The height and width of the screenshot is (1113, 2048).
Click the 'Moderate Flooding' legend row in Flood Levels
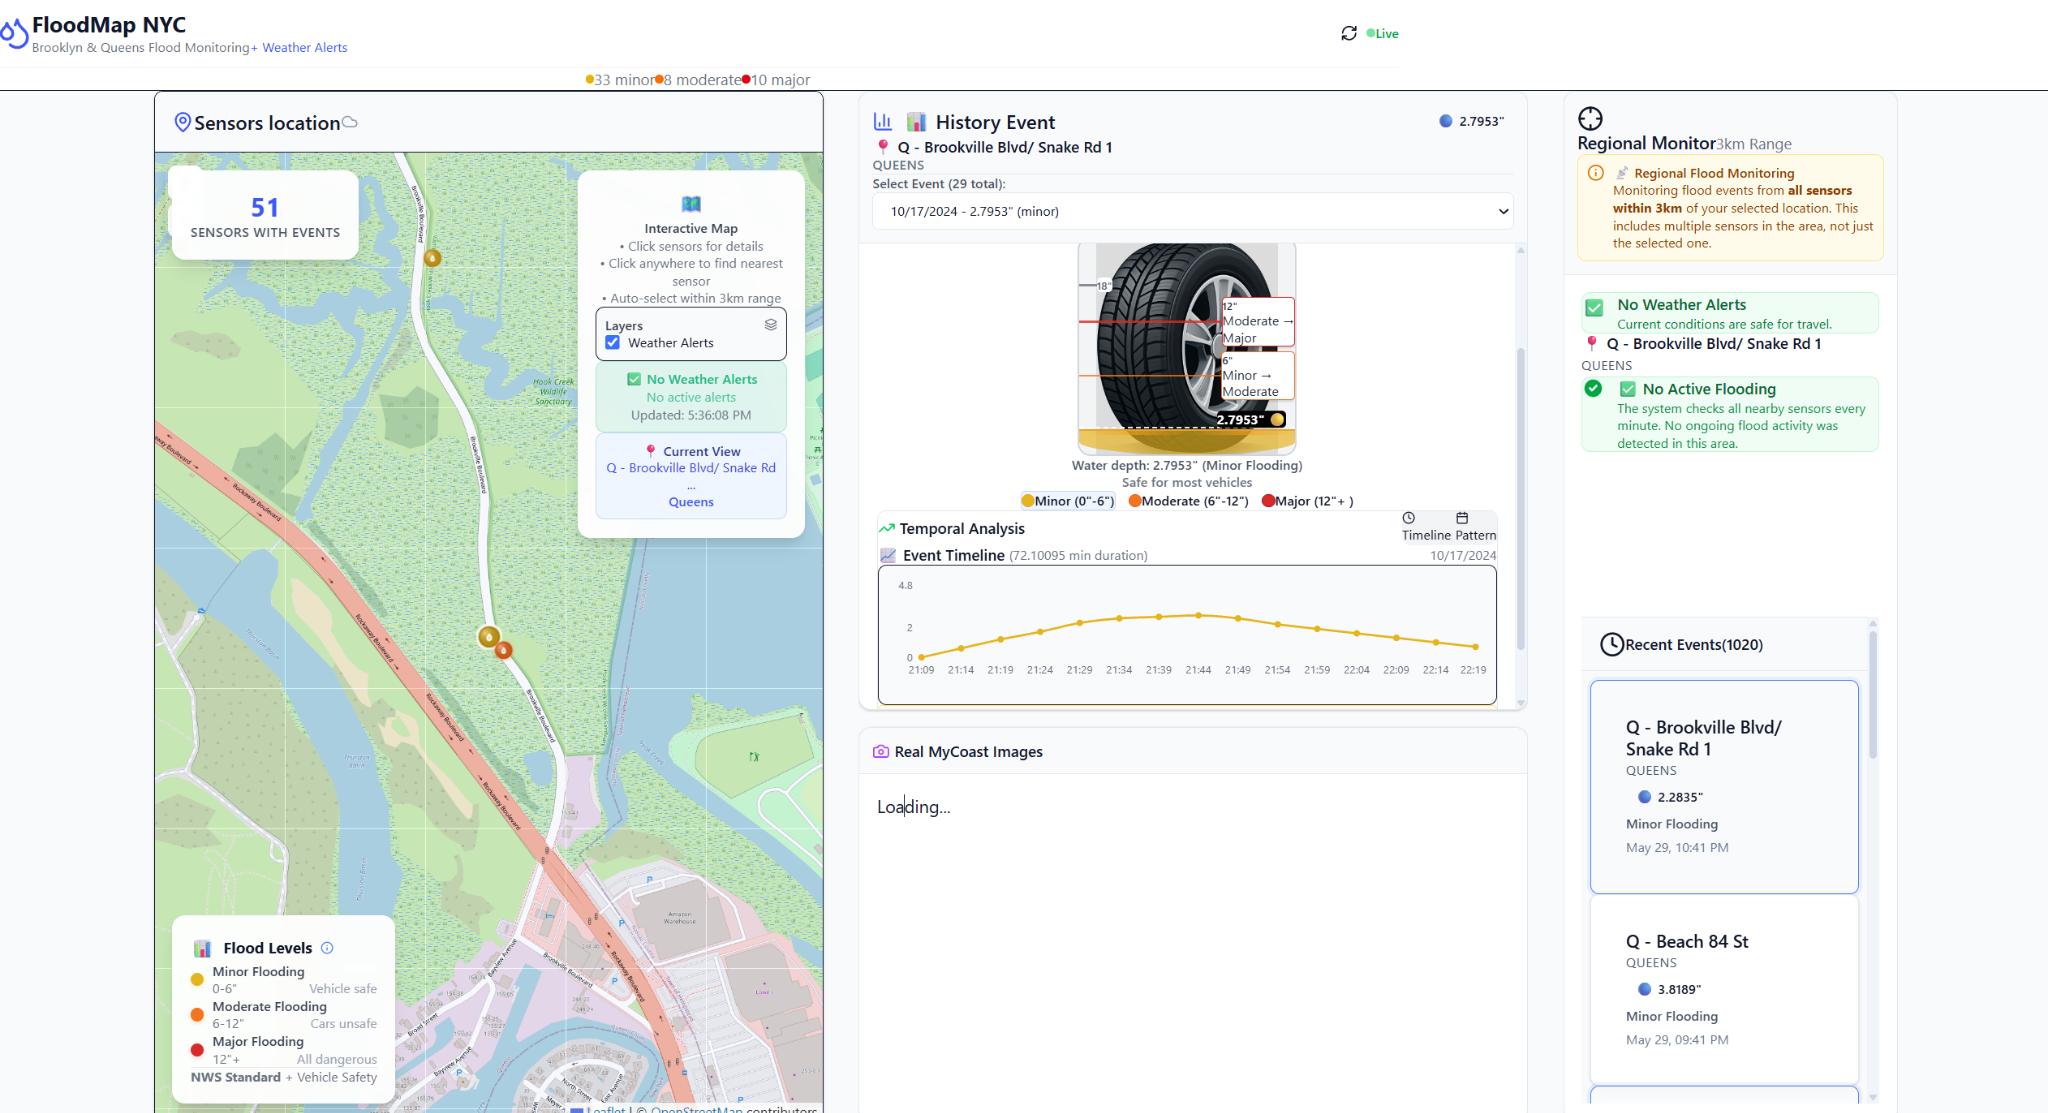point(284,1015)
